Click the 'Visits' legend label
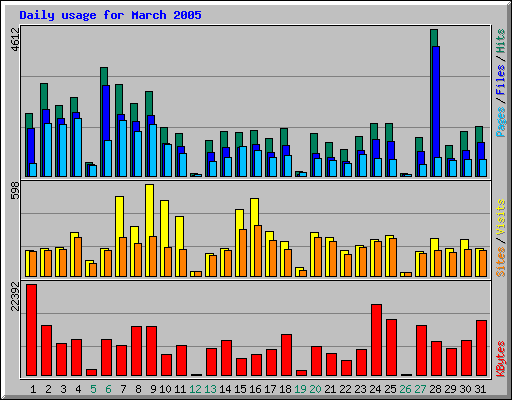Viewport: 512px width, 400px height. point(501,217)
